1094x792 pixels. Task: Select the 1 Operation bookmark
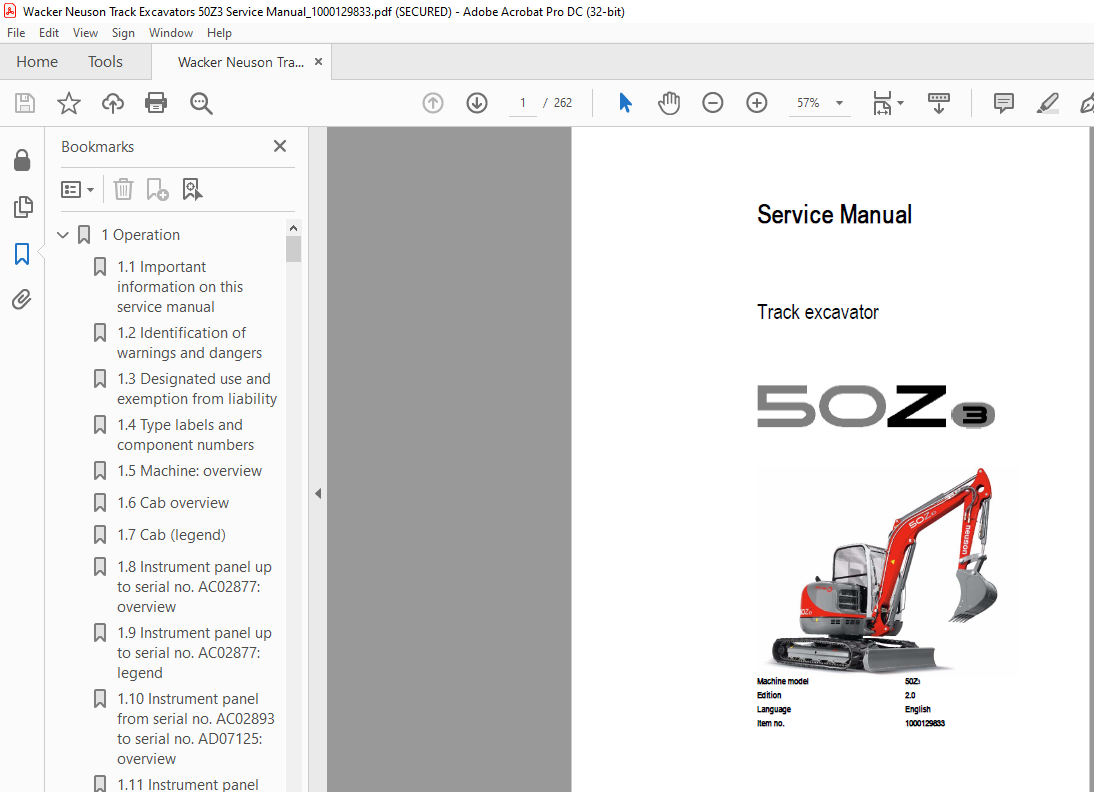140,235
